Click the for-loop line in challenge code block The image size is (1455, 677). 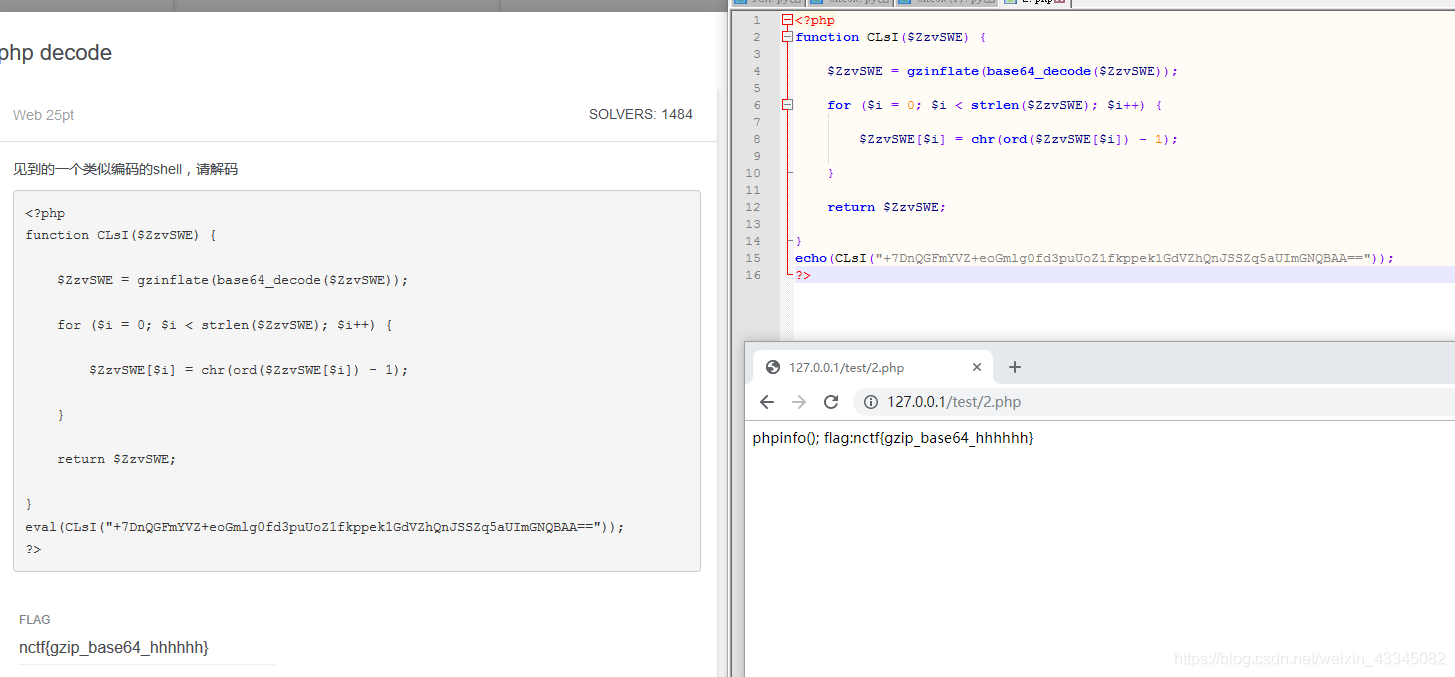(225, 325)
